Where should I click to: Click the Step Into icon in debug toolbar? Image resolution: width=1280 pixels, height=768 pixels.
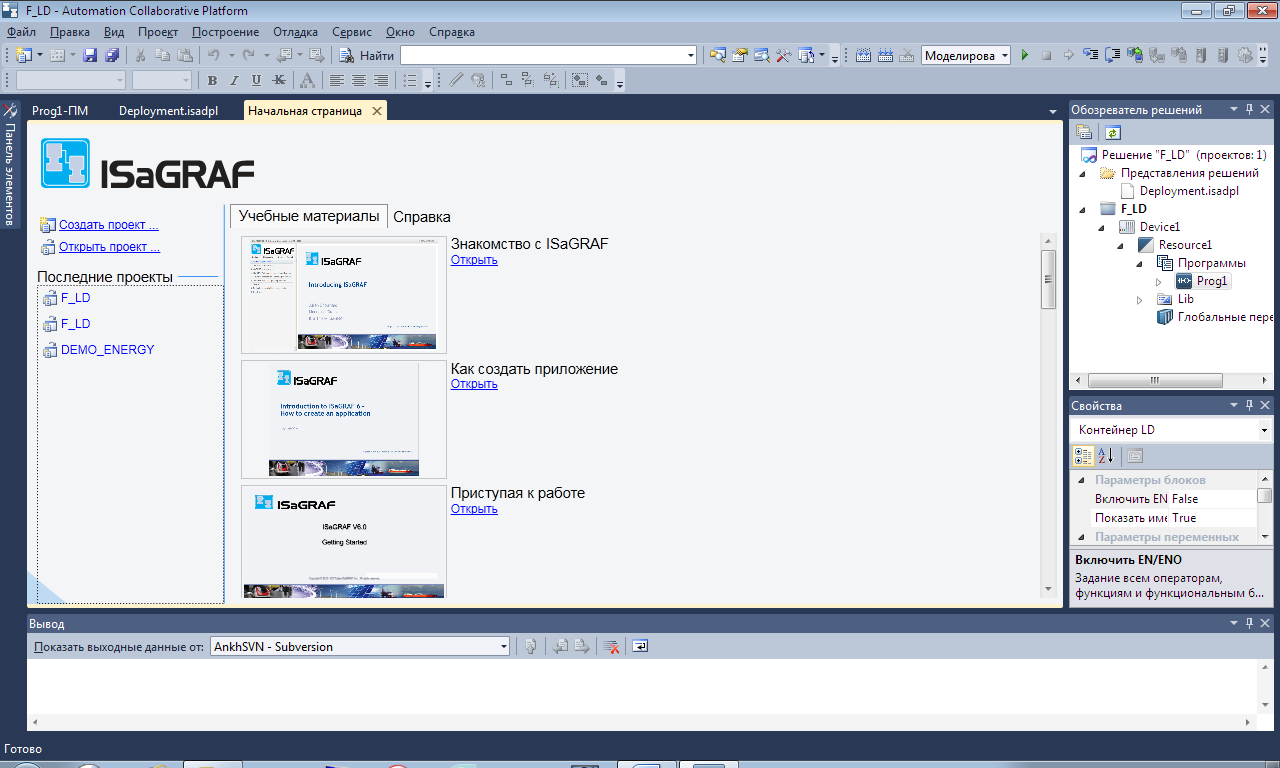point(1090,55)
